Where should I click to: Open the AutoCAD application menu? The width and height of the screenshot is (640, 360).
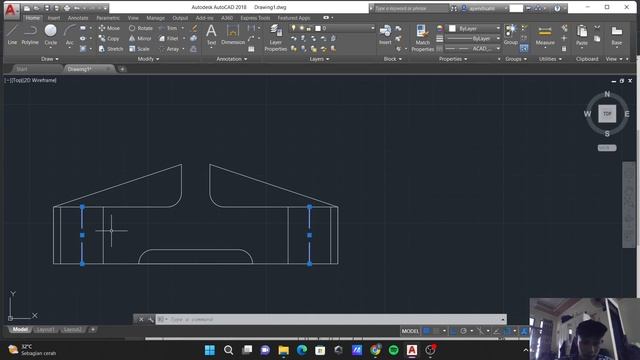11,10
